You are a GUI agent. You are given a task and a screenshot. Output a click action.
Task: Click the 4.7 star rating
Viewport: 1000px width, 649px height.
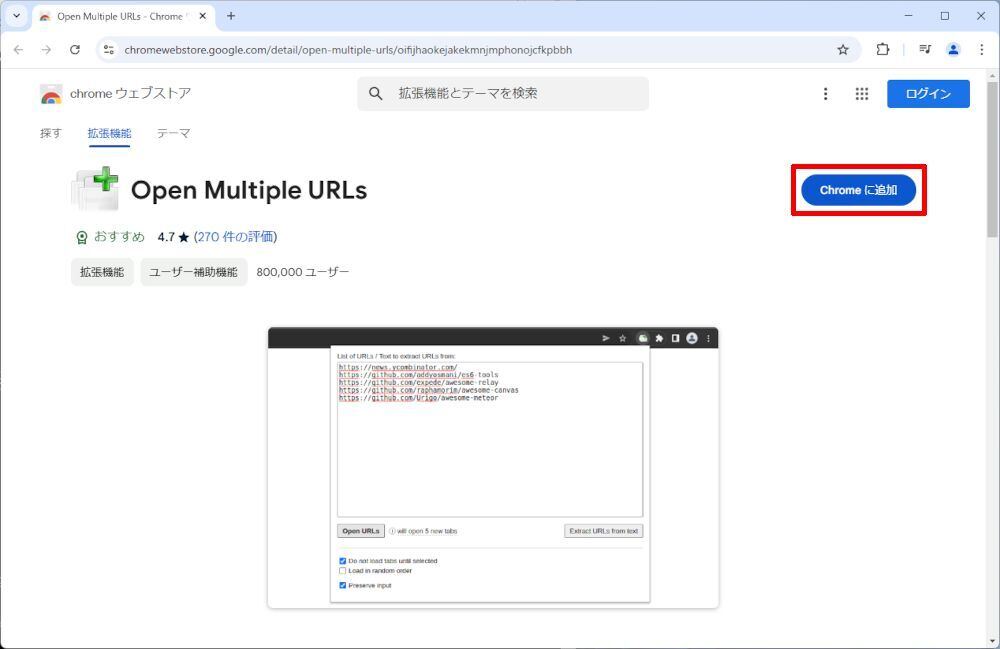click(x=173, y=237)
